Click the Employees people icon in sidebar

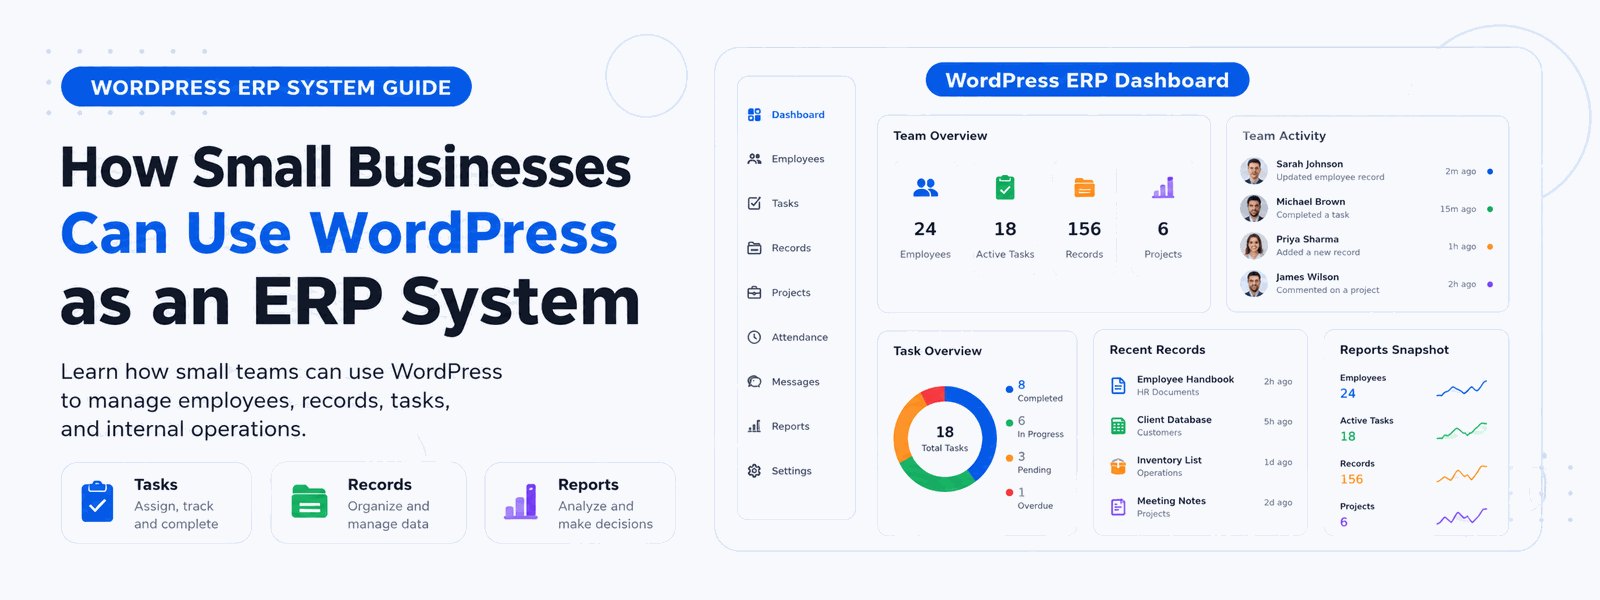coord(755,159)
